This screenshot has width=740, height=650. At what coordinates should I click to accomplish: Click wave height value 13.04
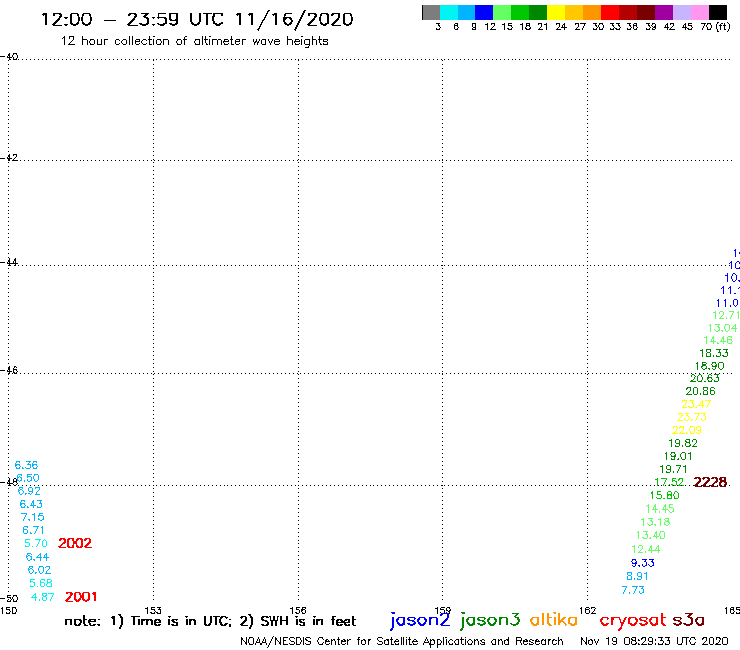pos(723,328)
